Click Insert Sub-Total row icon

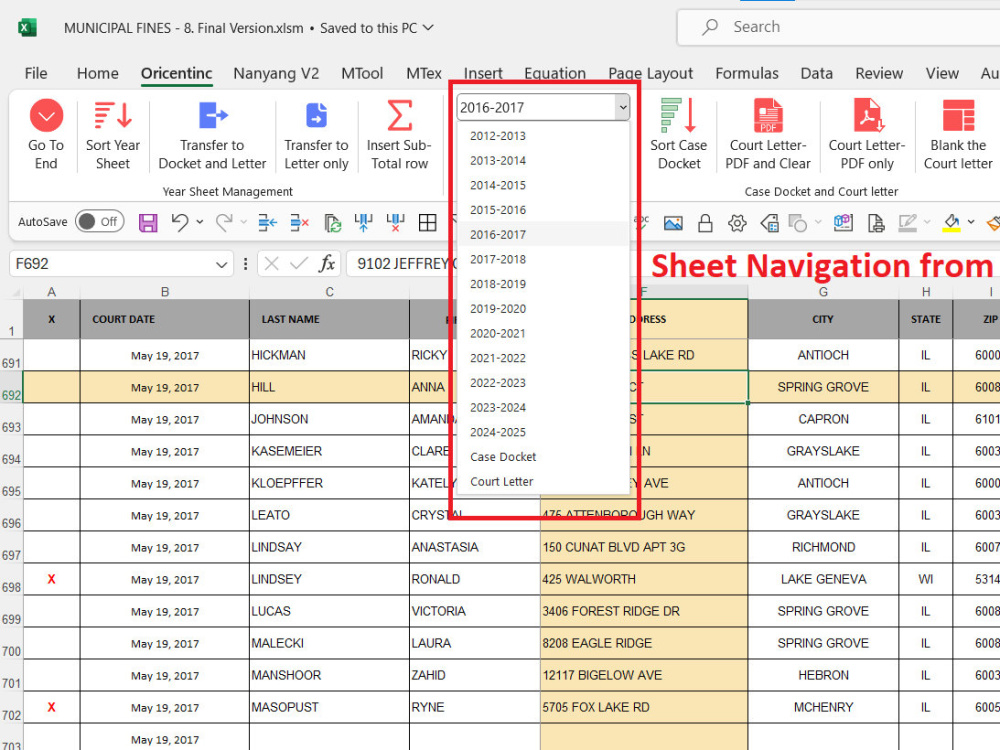click(399, 116)
